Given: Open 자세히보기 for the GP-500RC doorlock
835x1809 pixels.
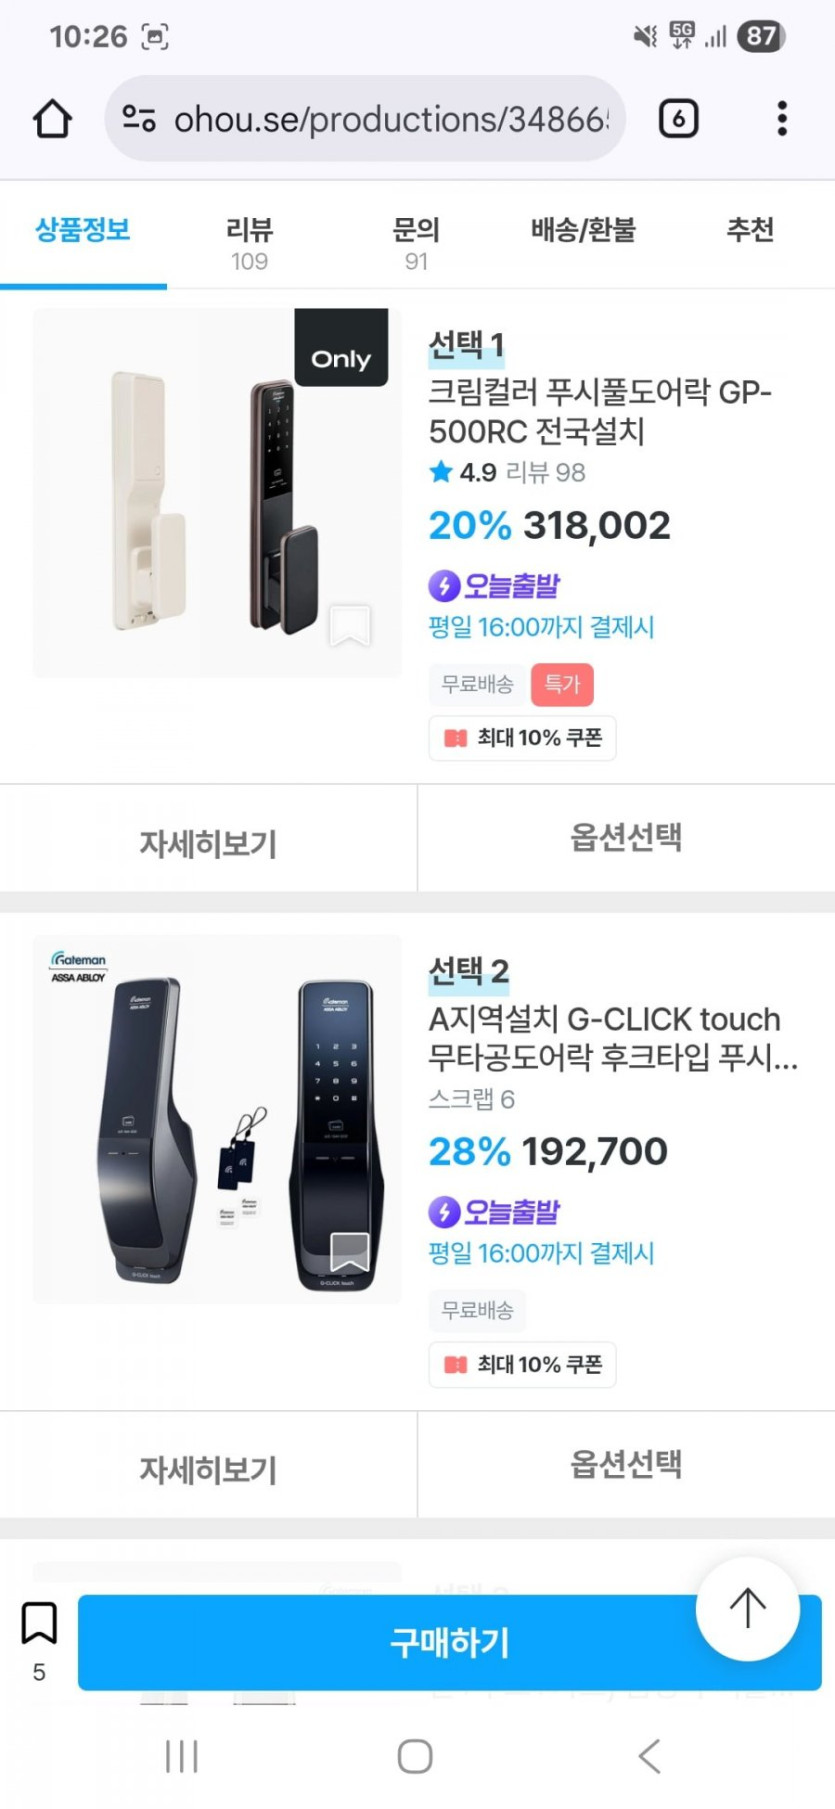Looking at the screenshot, I should click(x=208, y=843).
